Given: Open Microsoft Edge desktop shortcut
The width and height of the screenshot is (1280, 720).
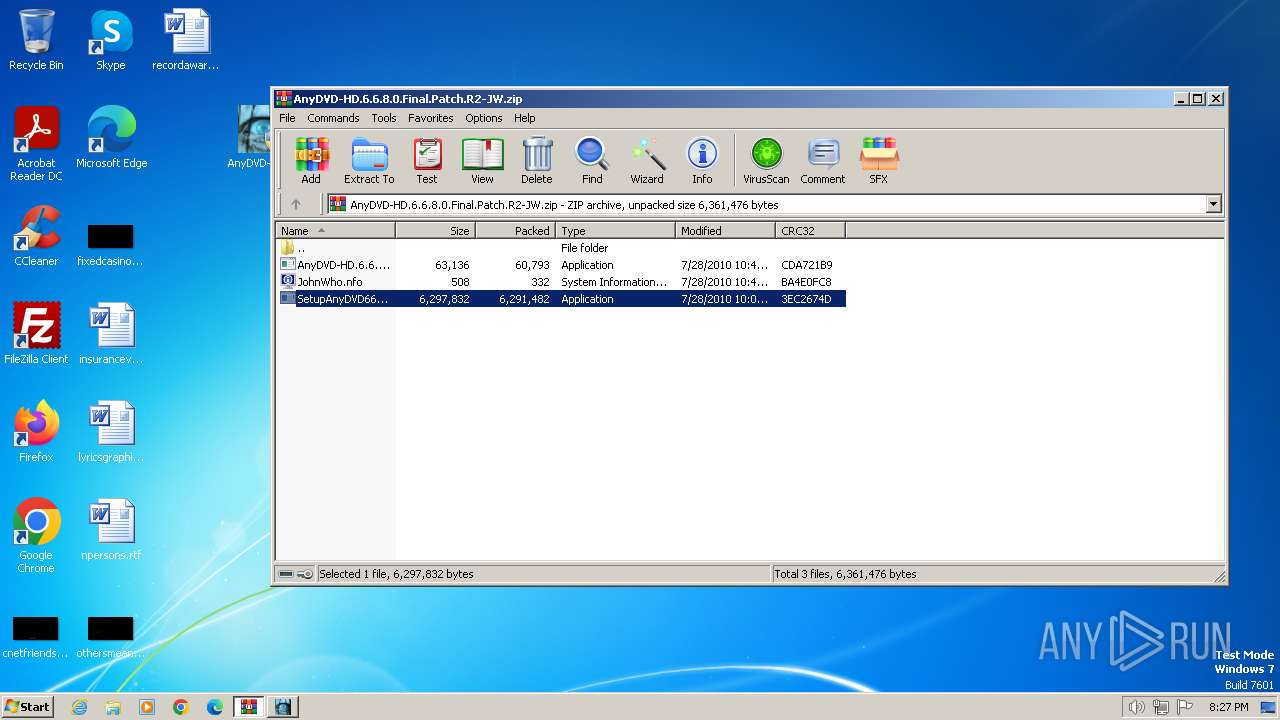Looking at the screenshot, I should [x=111, y=138].
